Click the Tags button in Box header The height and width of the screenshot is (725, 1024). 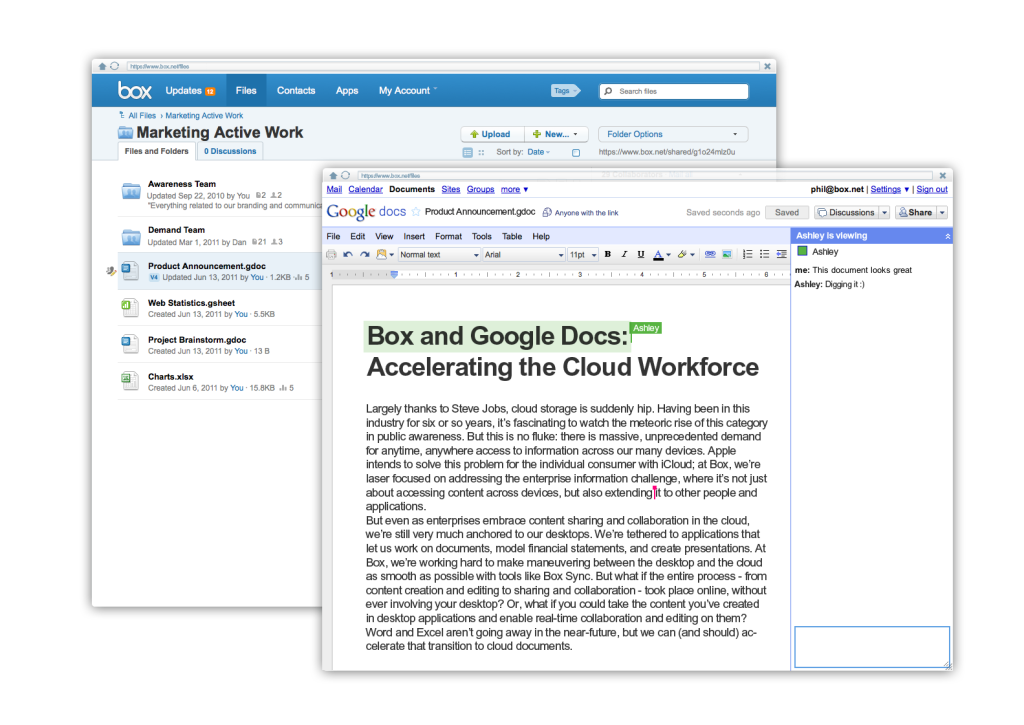566,91
